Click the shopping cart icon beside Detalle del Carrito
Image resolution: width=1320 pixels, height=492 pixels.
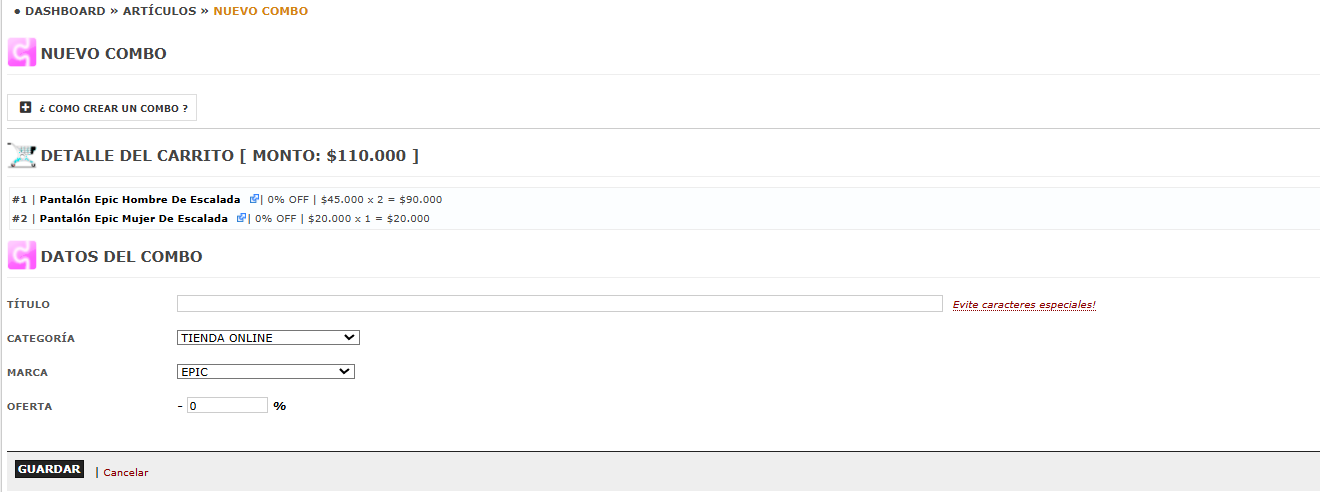coord(22,155)
